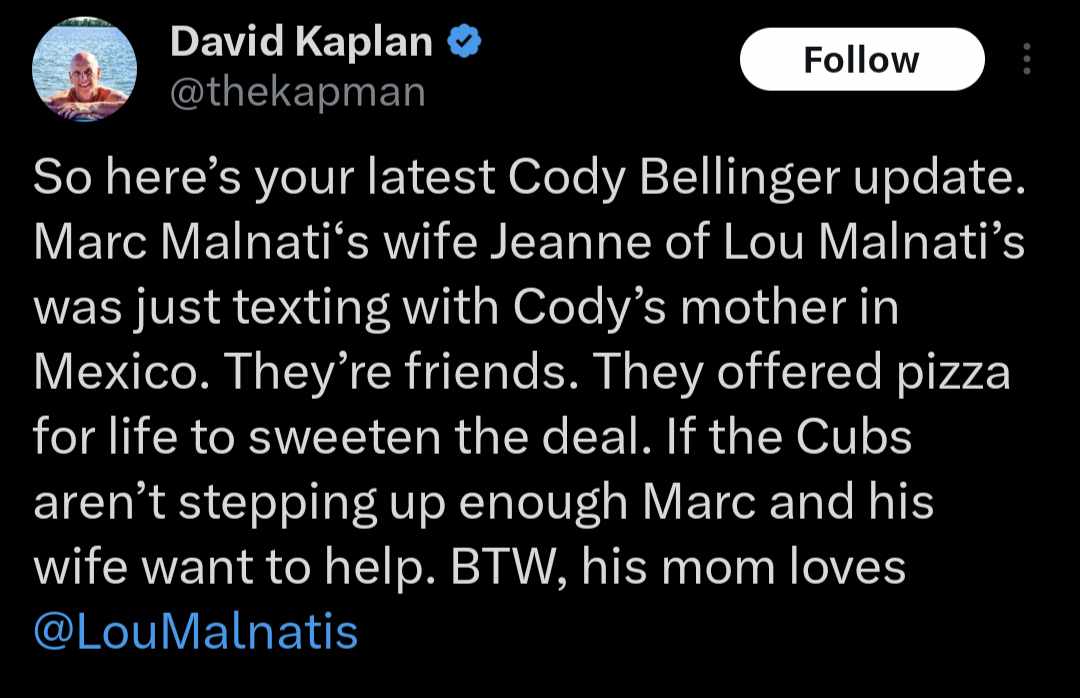The image size is (1080, 698).
Task: Click the word 'BTW' in the tweet
Action: click(x=502, y=568)
